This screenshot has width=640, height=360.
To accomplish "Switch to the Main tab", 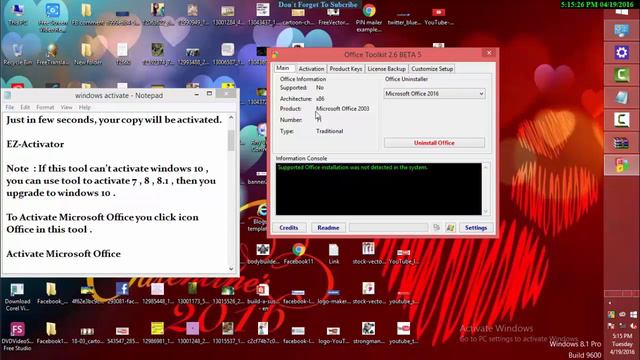I will (x=283, y=68).
